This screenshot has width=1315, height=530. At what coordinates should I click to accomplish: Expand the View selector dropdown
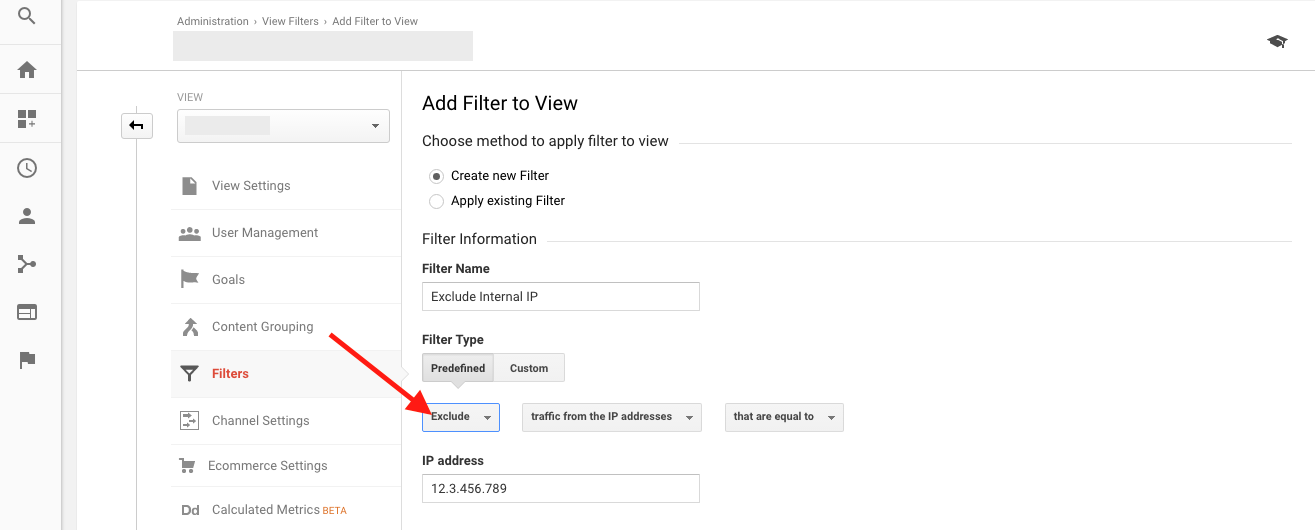click(x=283, y=126)
